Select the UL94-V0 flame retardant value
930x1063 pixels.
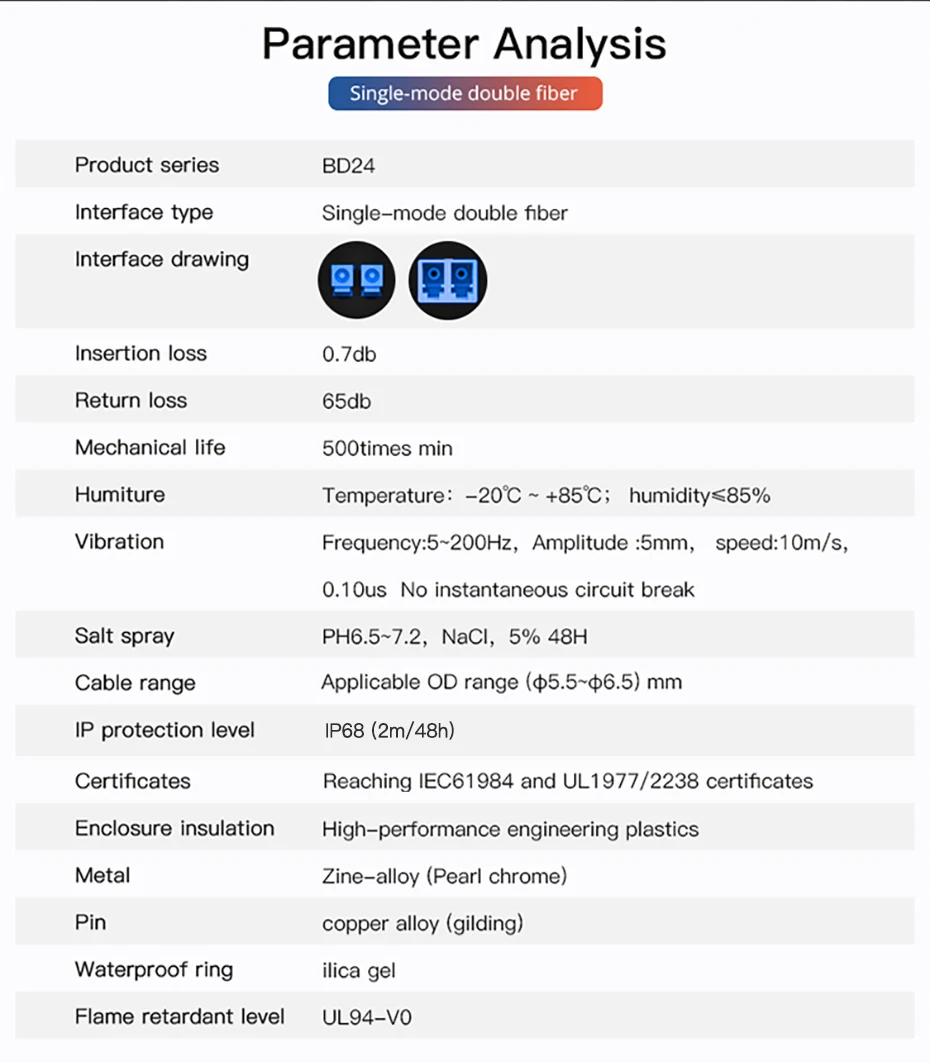click(x=367, y=1018)
